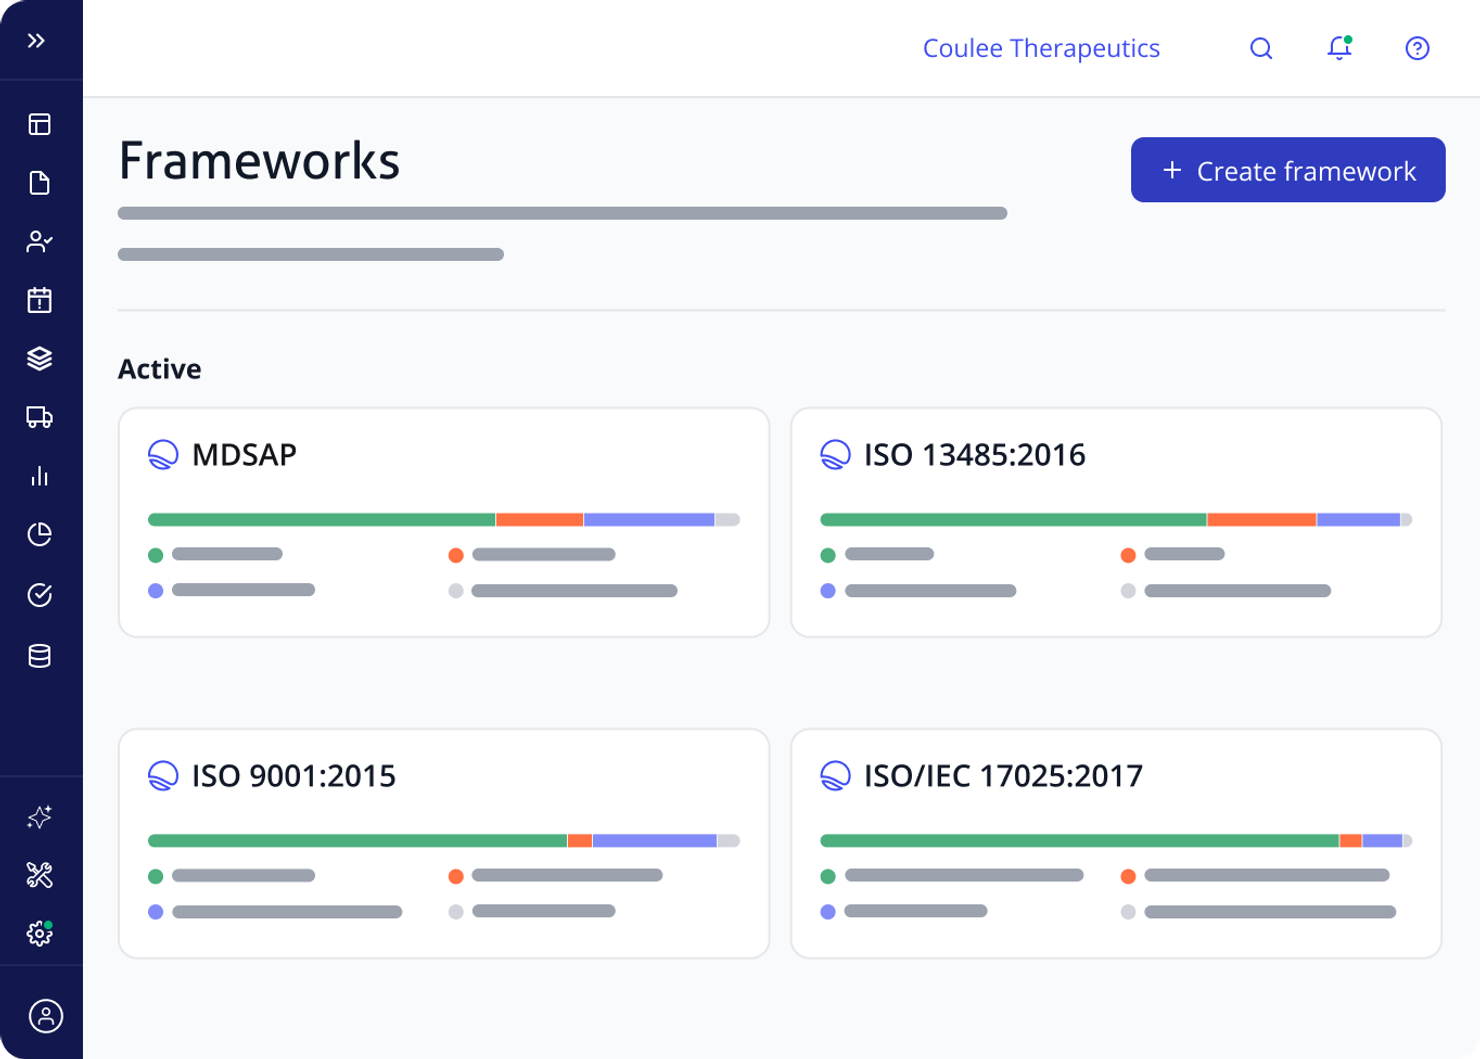Open the calendar alert icon in sidebar
The height and width of the screenshot is (1059, 1480).
tap(40, 300)
